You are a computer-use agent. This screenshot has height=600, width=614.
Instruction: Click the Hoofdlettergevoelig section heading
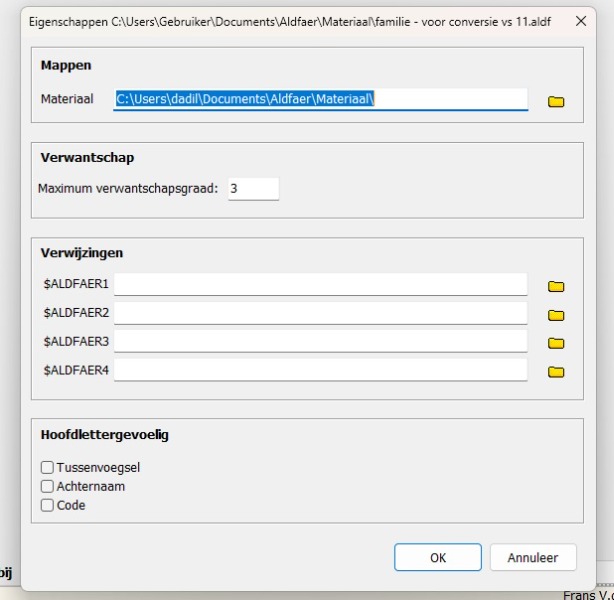click(x=104, y=435)
